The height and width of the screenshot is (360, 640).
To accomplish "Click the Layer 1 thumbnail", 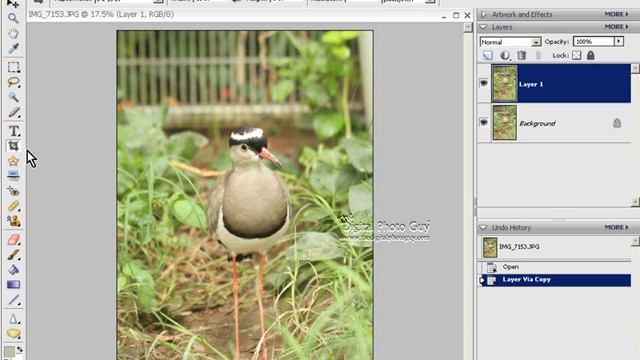I will (x=504, y=83).
